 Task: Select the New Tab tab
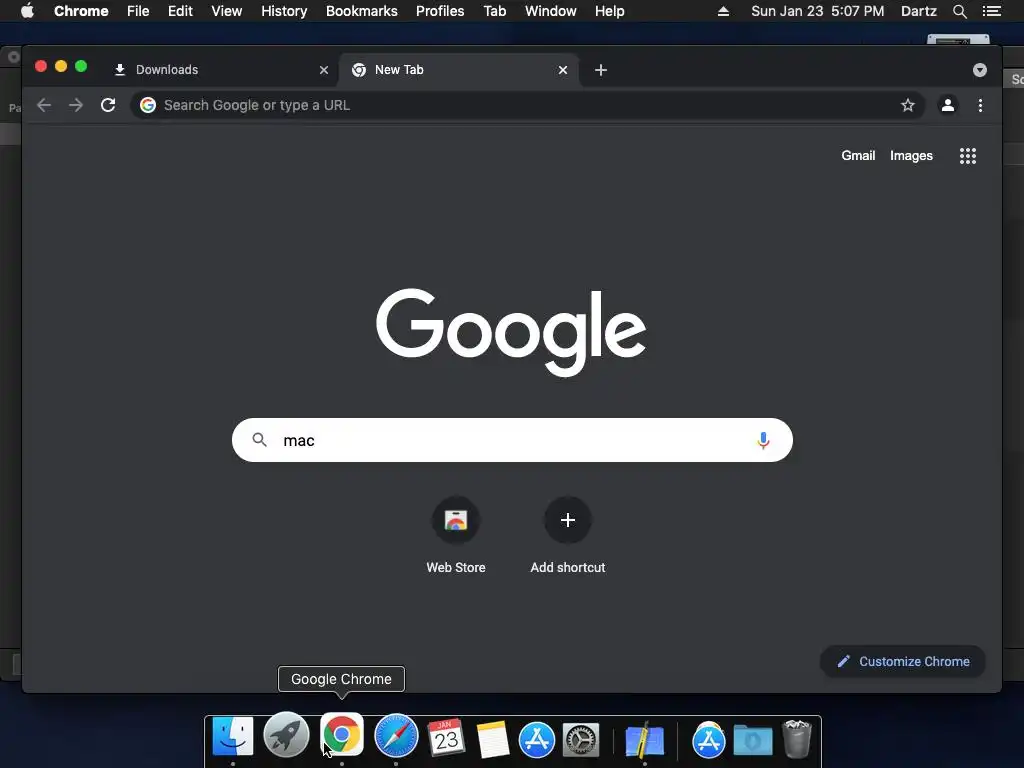point(459,70)
